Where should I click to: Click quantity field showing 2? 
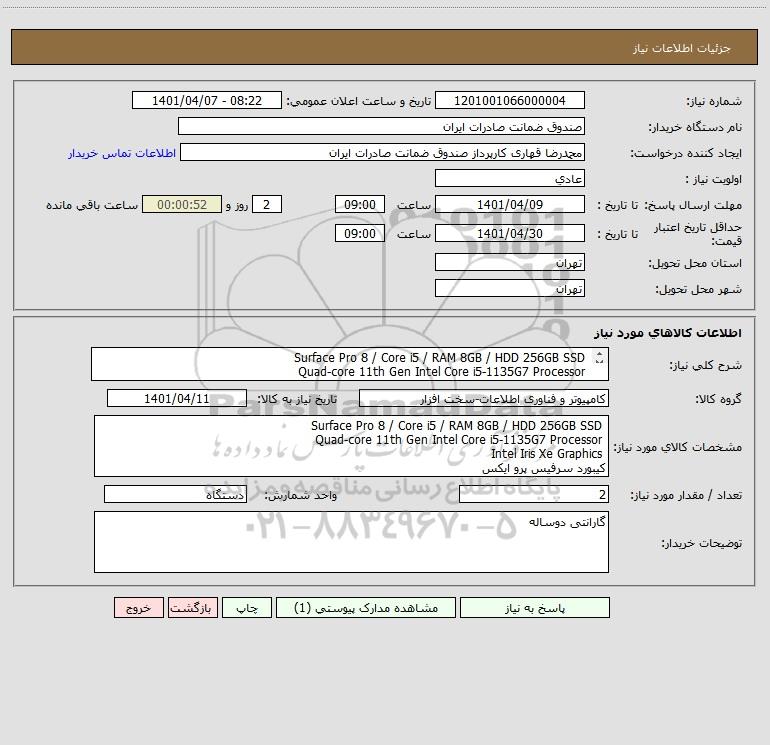(x=534, y=495)
